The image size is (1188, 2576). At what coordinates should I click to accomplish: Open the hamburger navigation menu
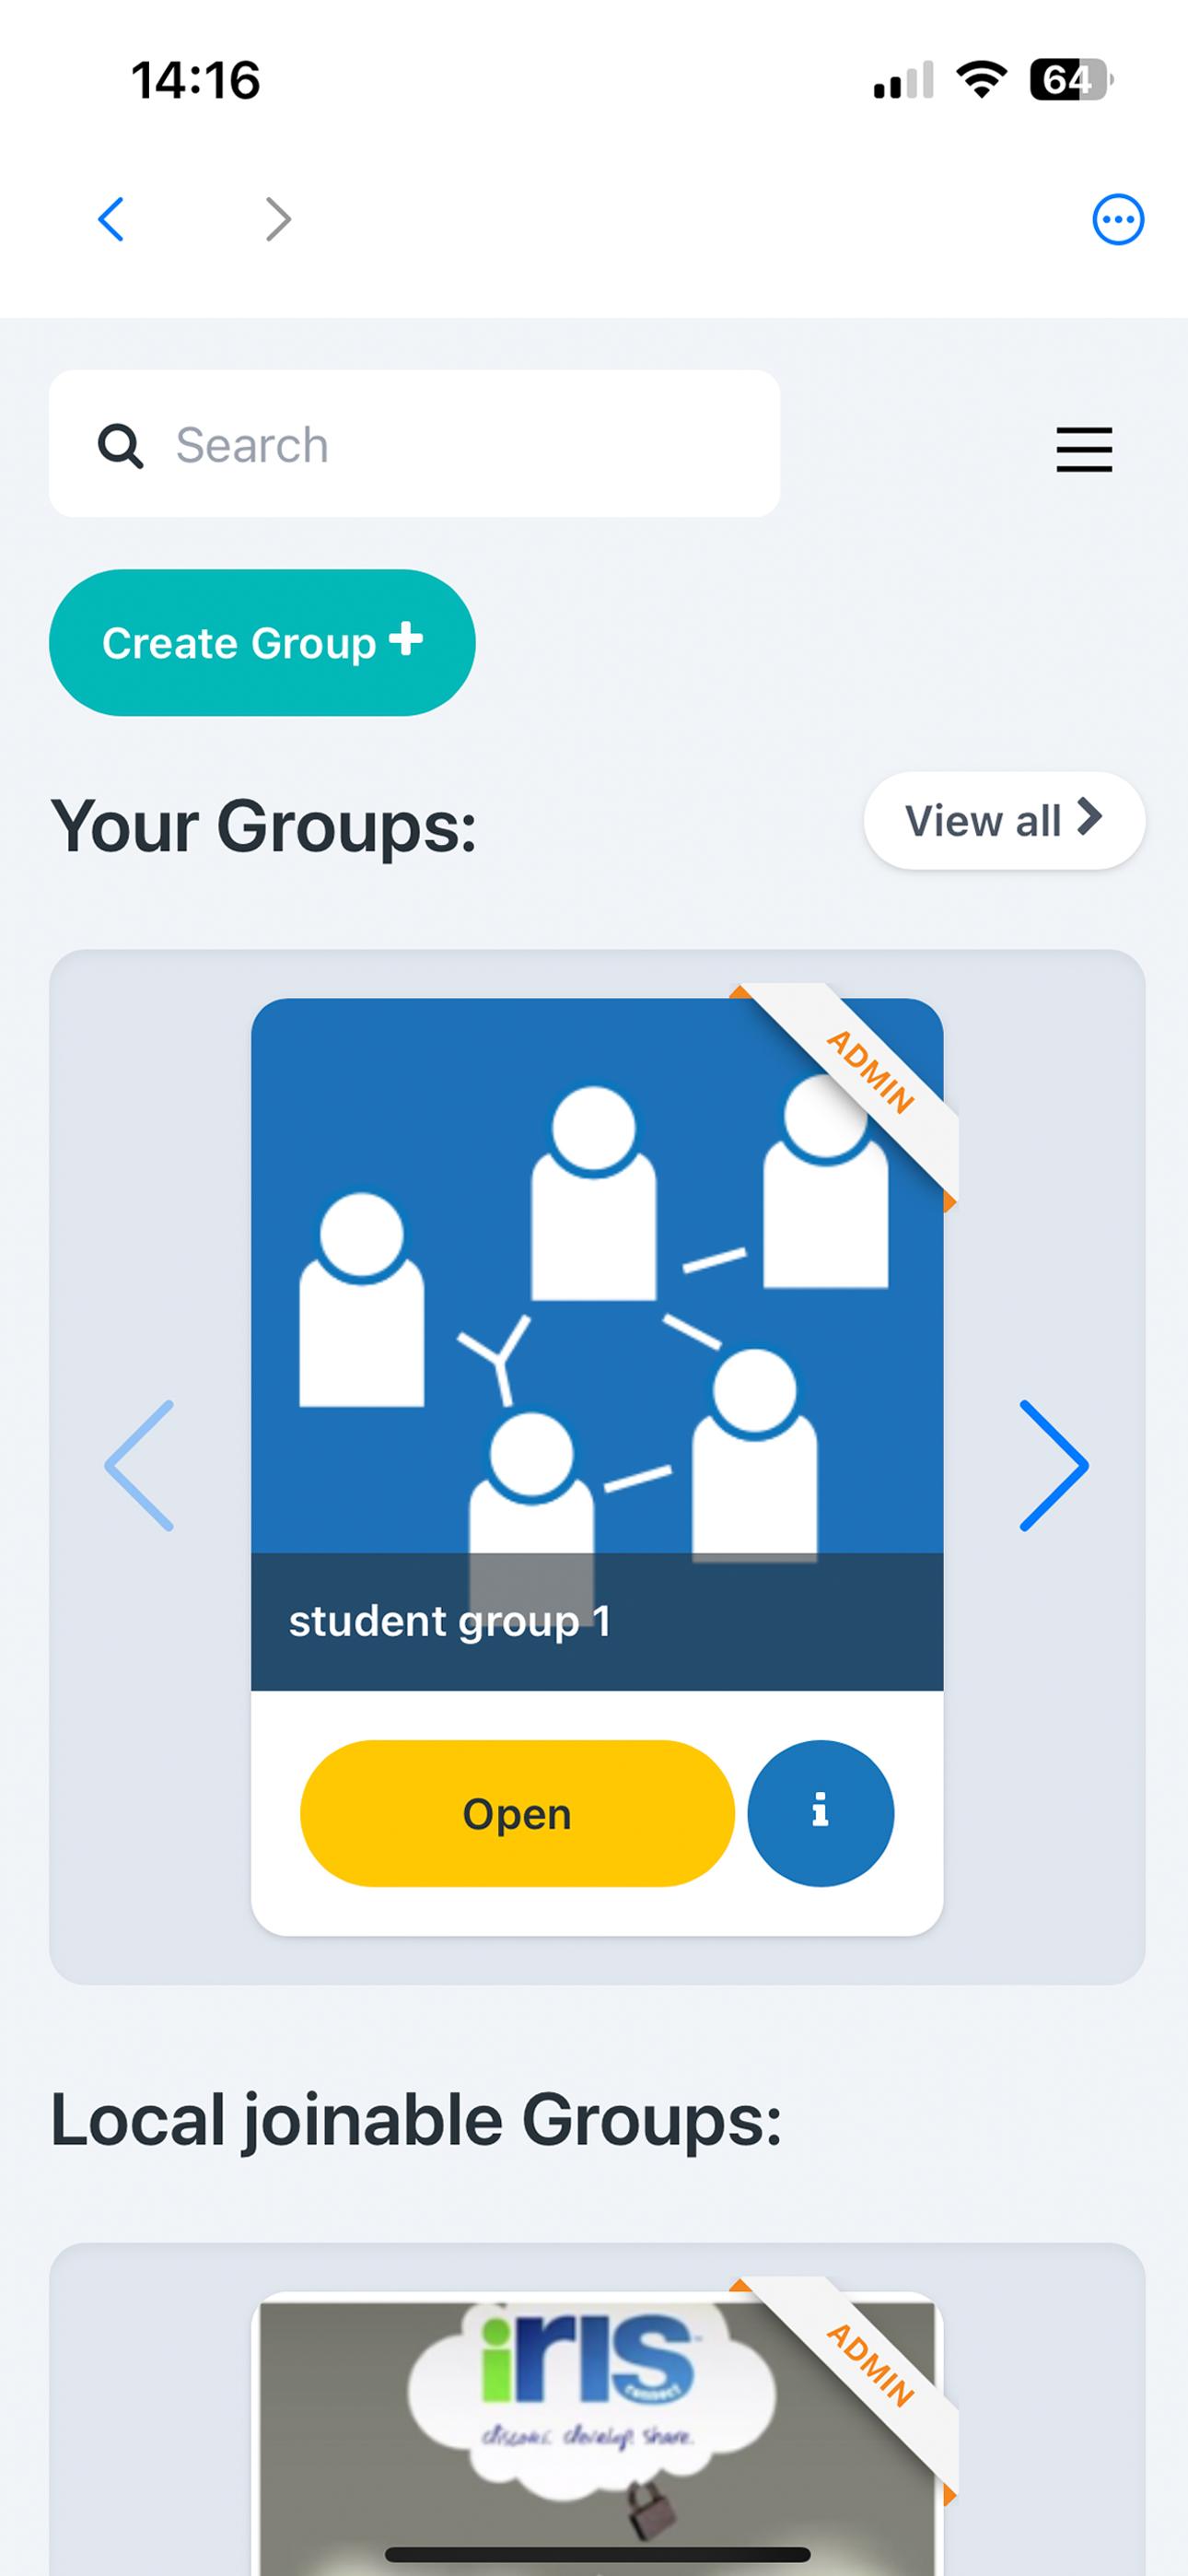1084,449
